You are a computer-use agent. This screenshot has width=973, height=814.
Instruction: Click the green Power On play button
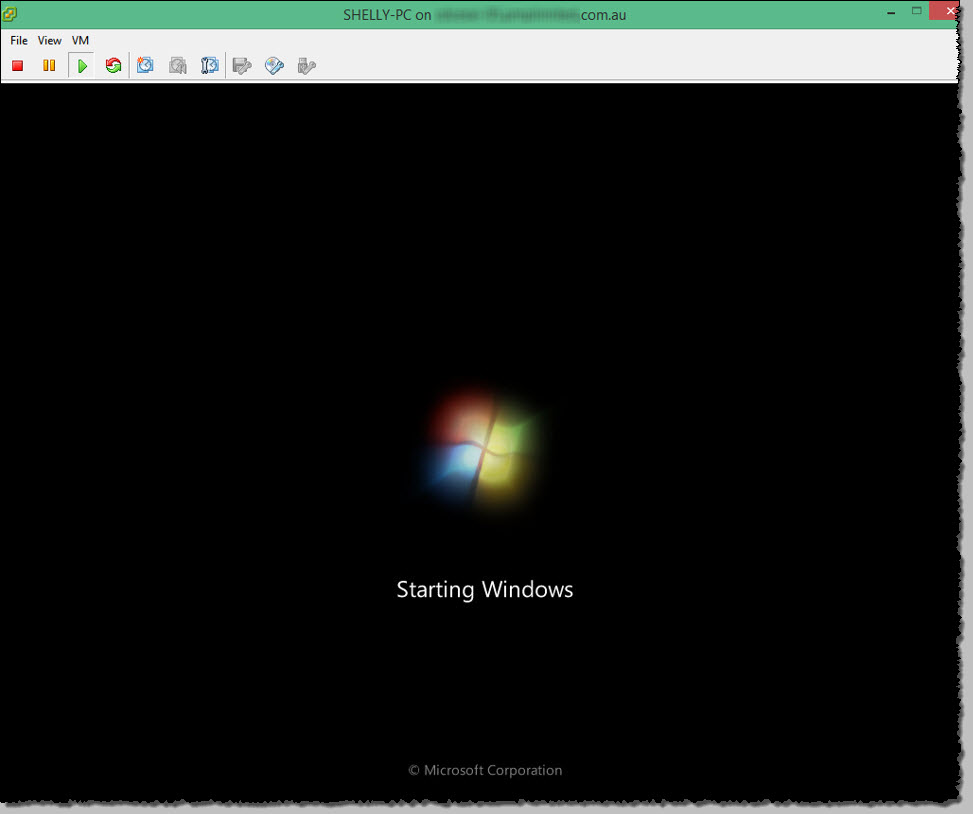tap(82, 65)
